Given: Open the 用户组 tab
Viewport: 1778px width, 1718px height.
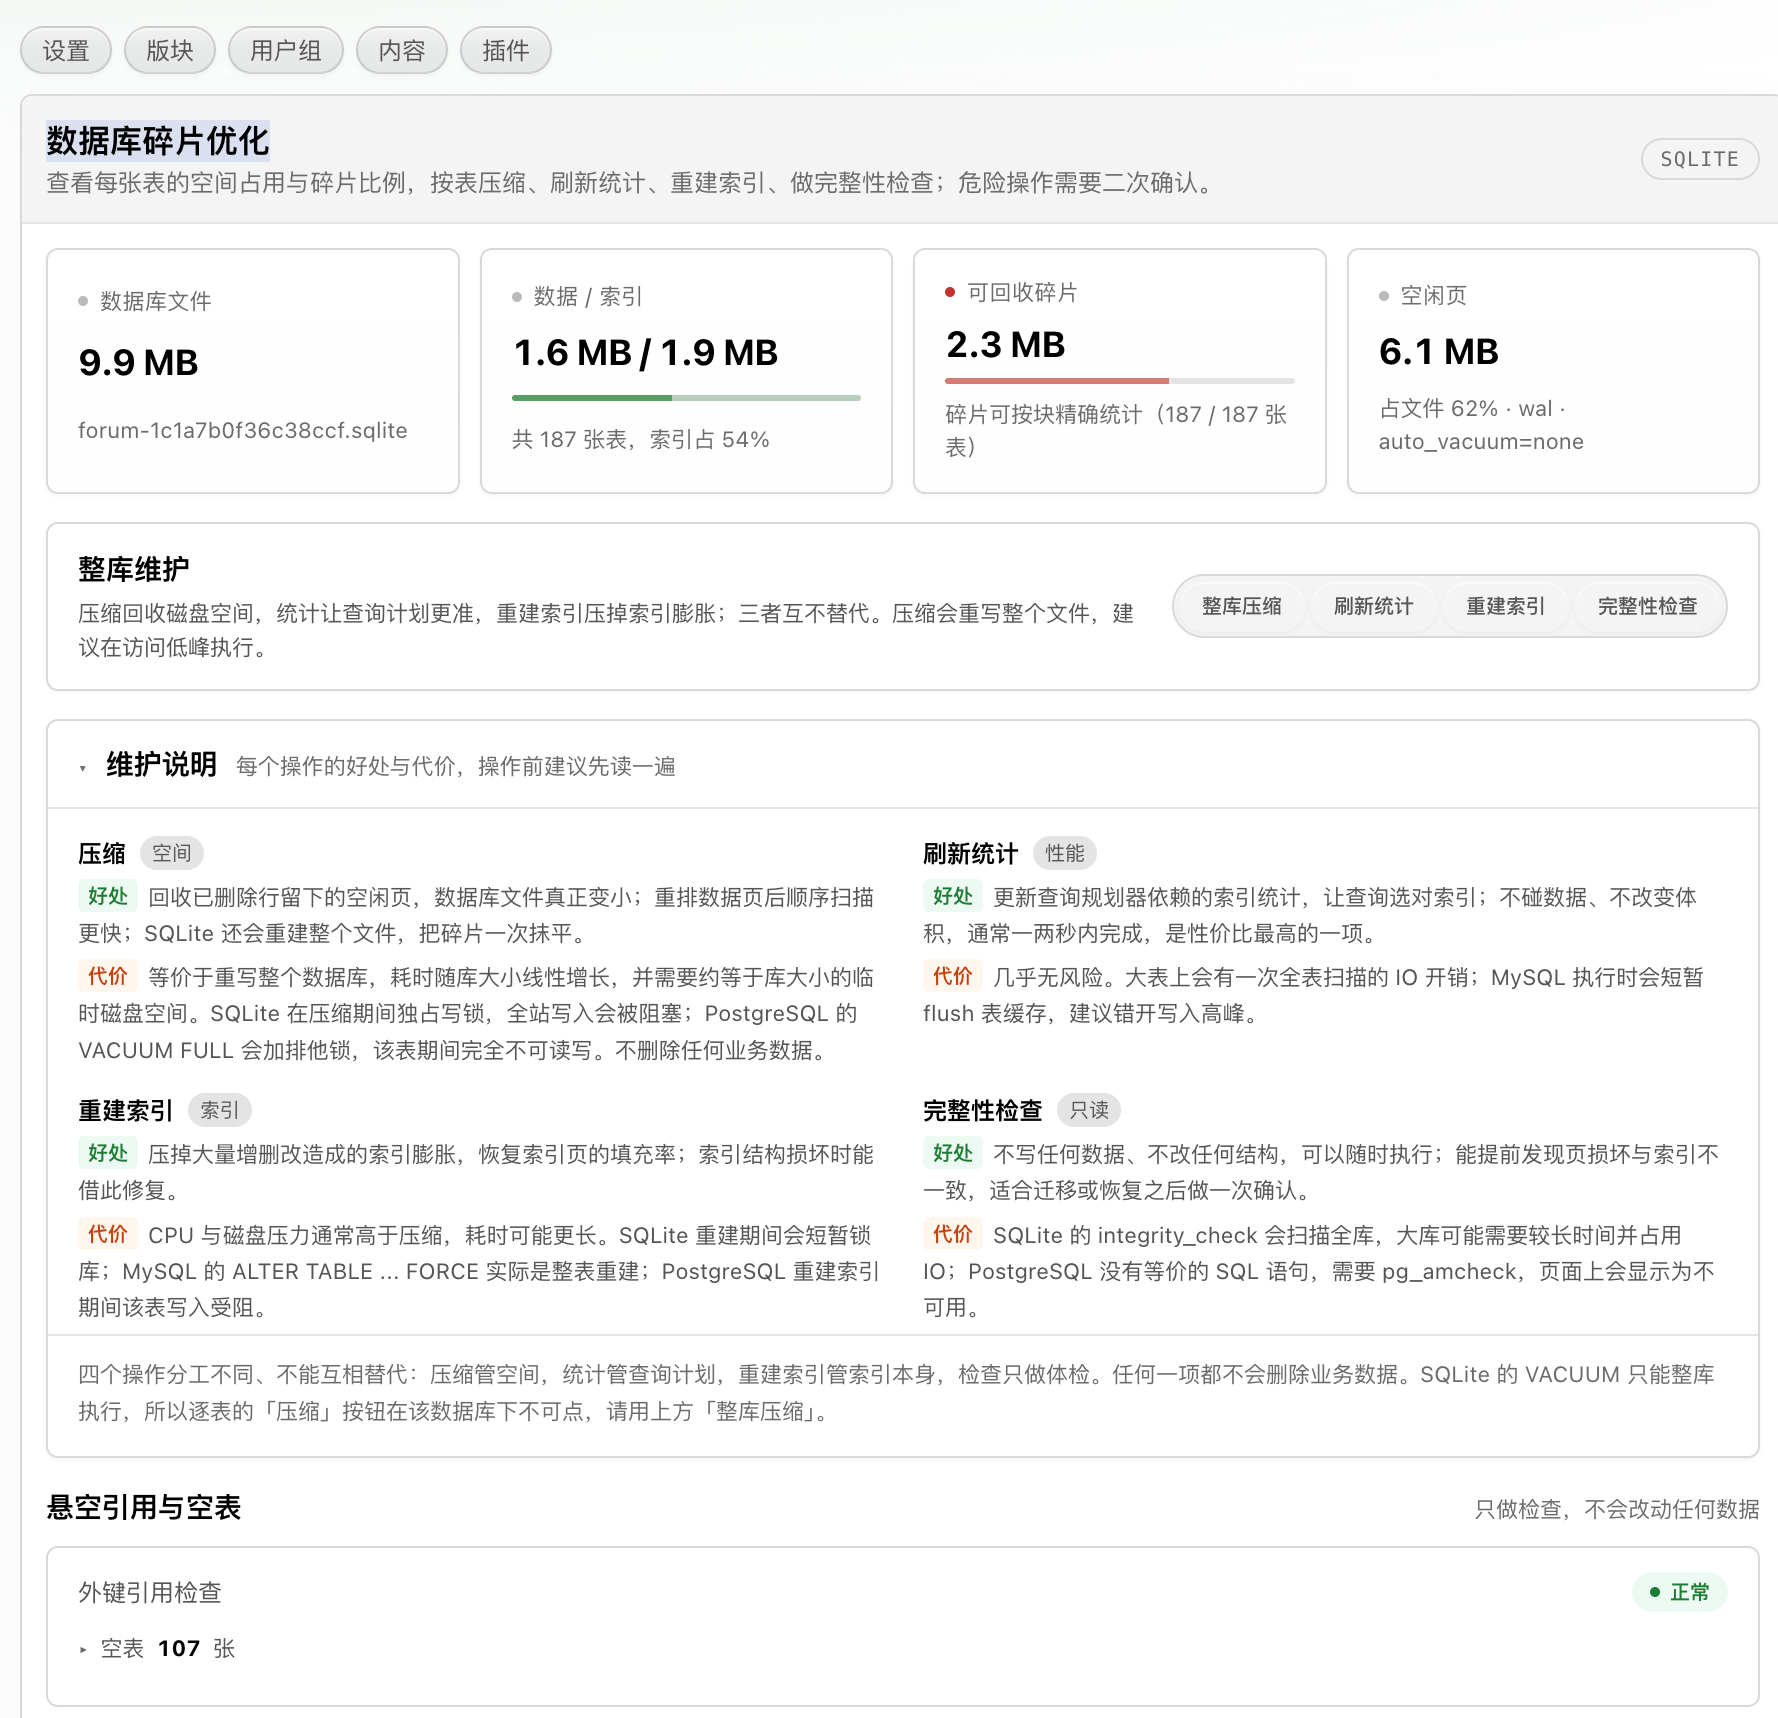Looking at the screenshot, I should pyautogui.click(x=286, y=51).
